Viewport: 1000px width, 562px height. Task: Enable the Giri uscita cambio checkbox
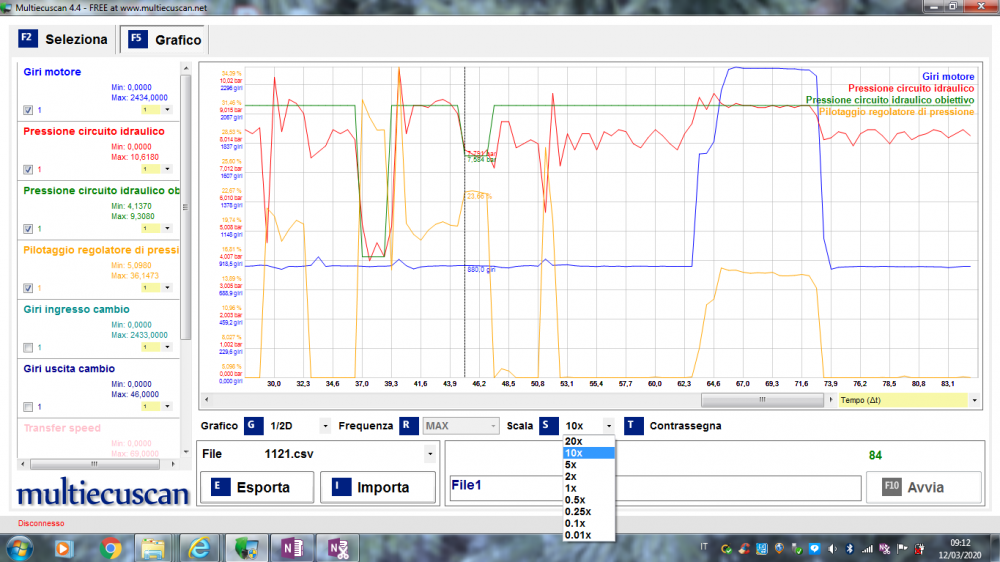(x=28, y=407)
